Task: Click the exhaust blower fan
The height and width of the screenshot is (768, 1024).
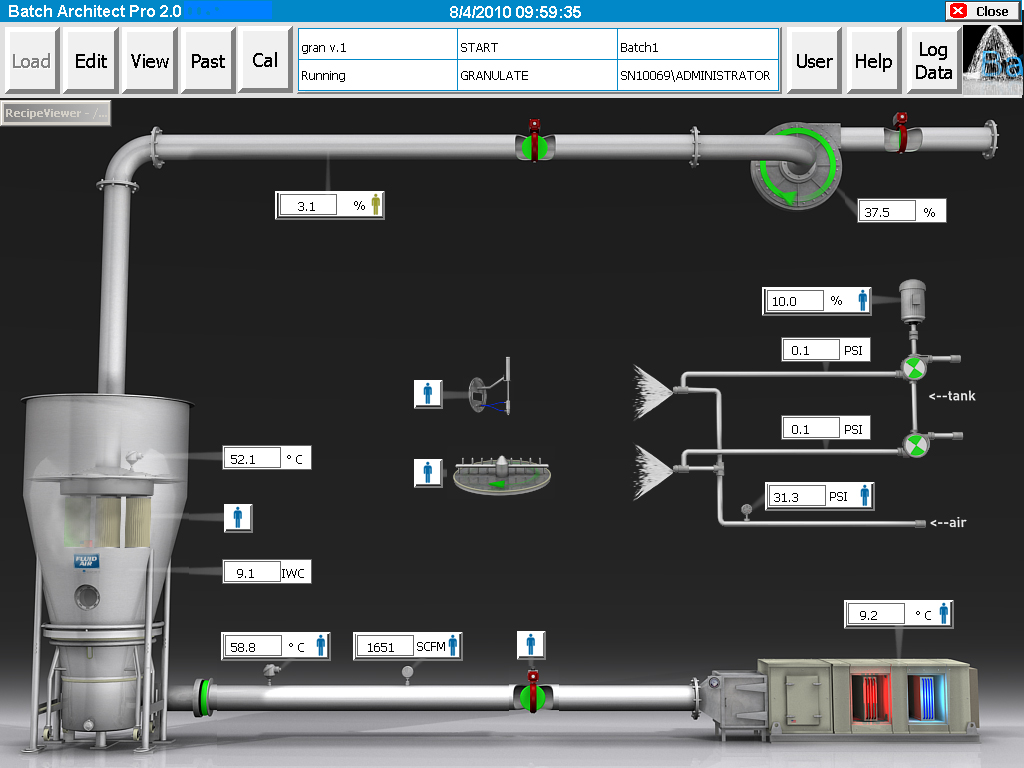Action: pyautogui.click(x=796, y=166)
